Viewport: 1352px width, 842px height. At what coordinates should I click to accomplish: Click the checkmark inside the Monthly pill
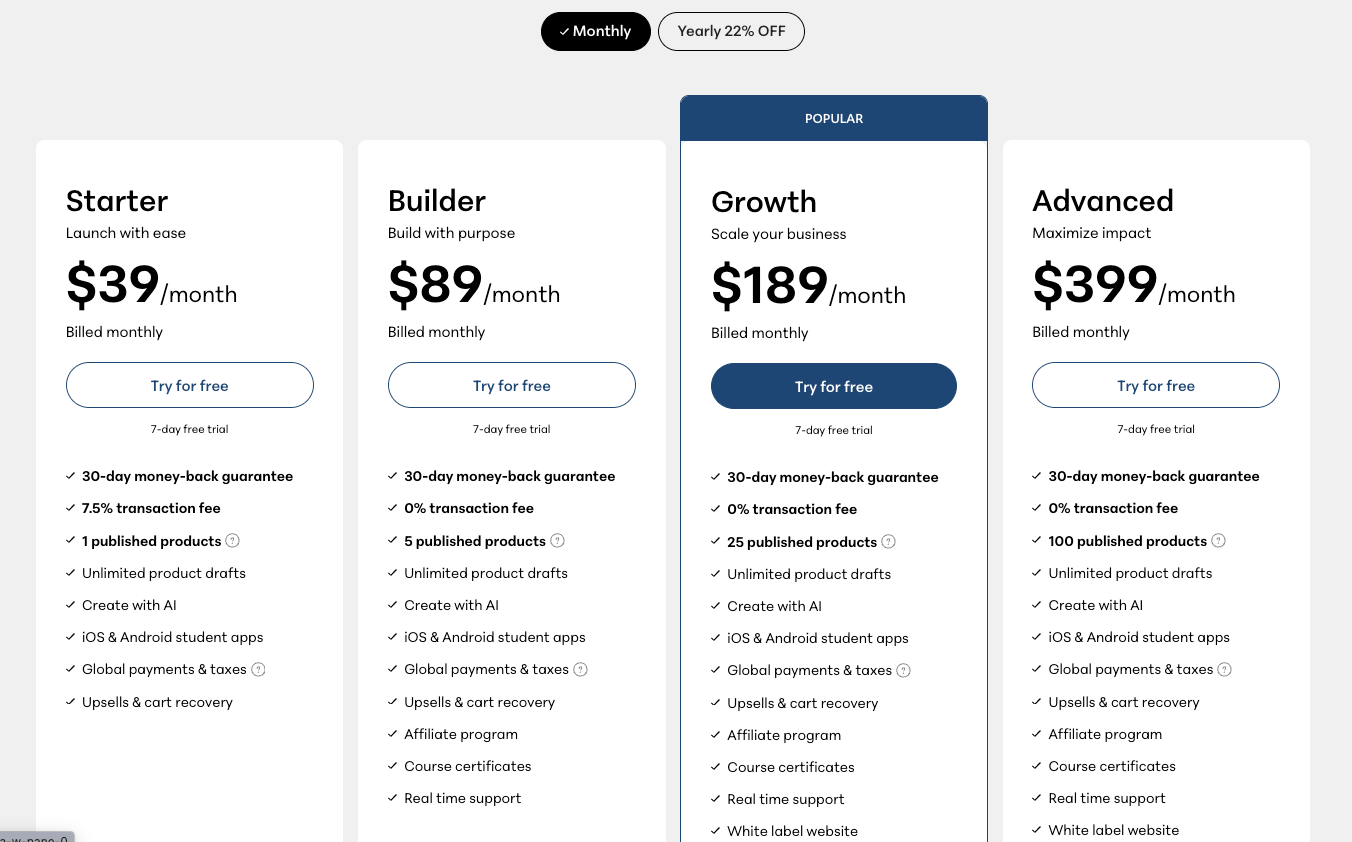click(565, 31)
